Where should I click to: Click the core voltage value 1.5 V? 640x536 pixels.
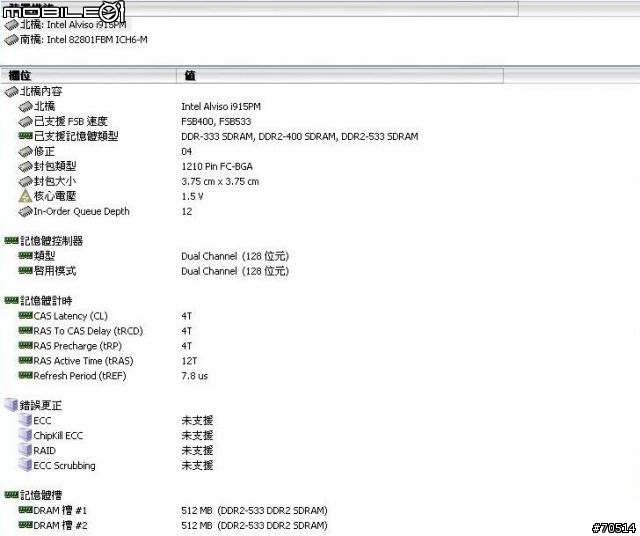click(x=192, y=196)
